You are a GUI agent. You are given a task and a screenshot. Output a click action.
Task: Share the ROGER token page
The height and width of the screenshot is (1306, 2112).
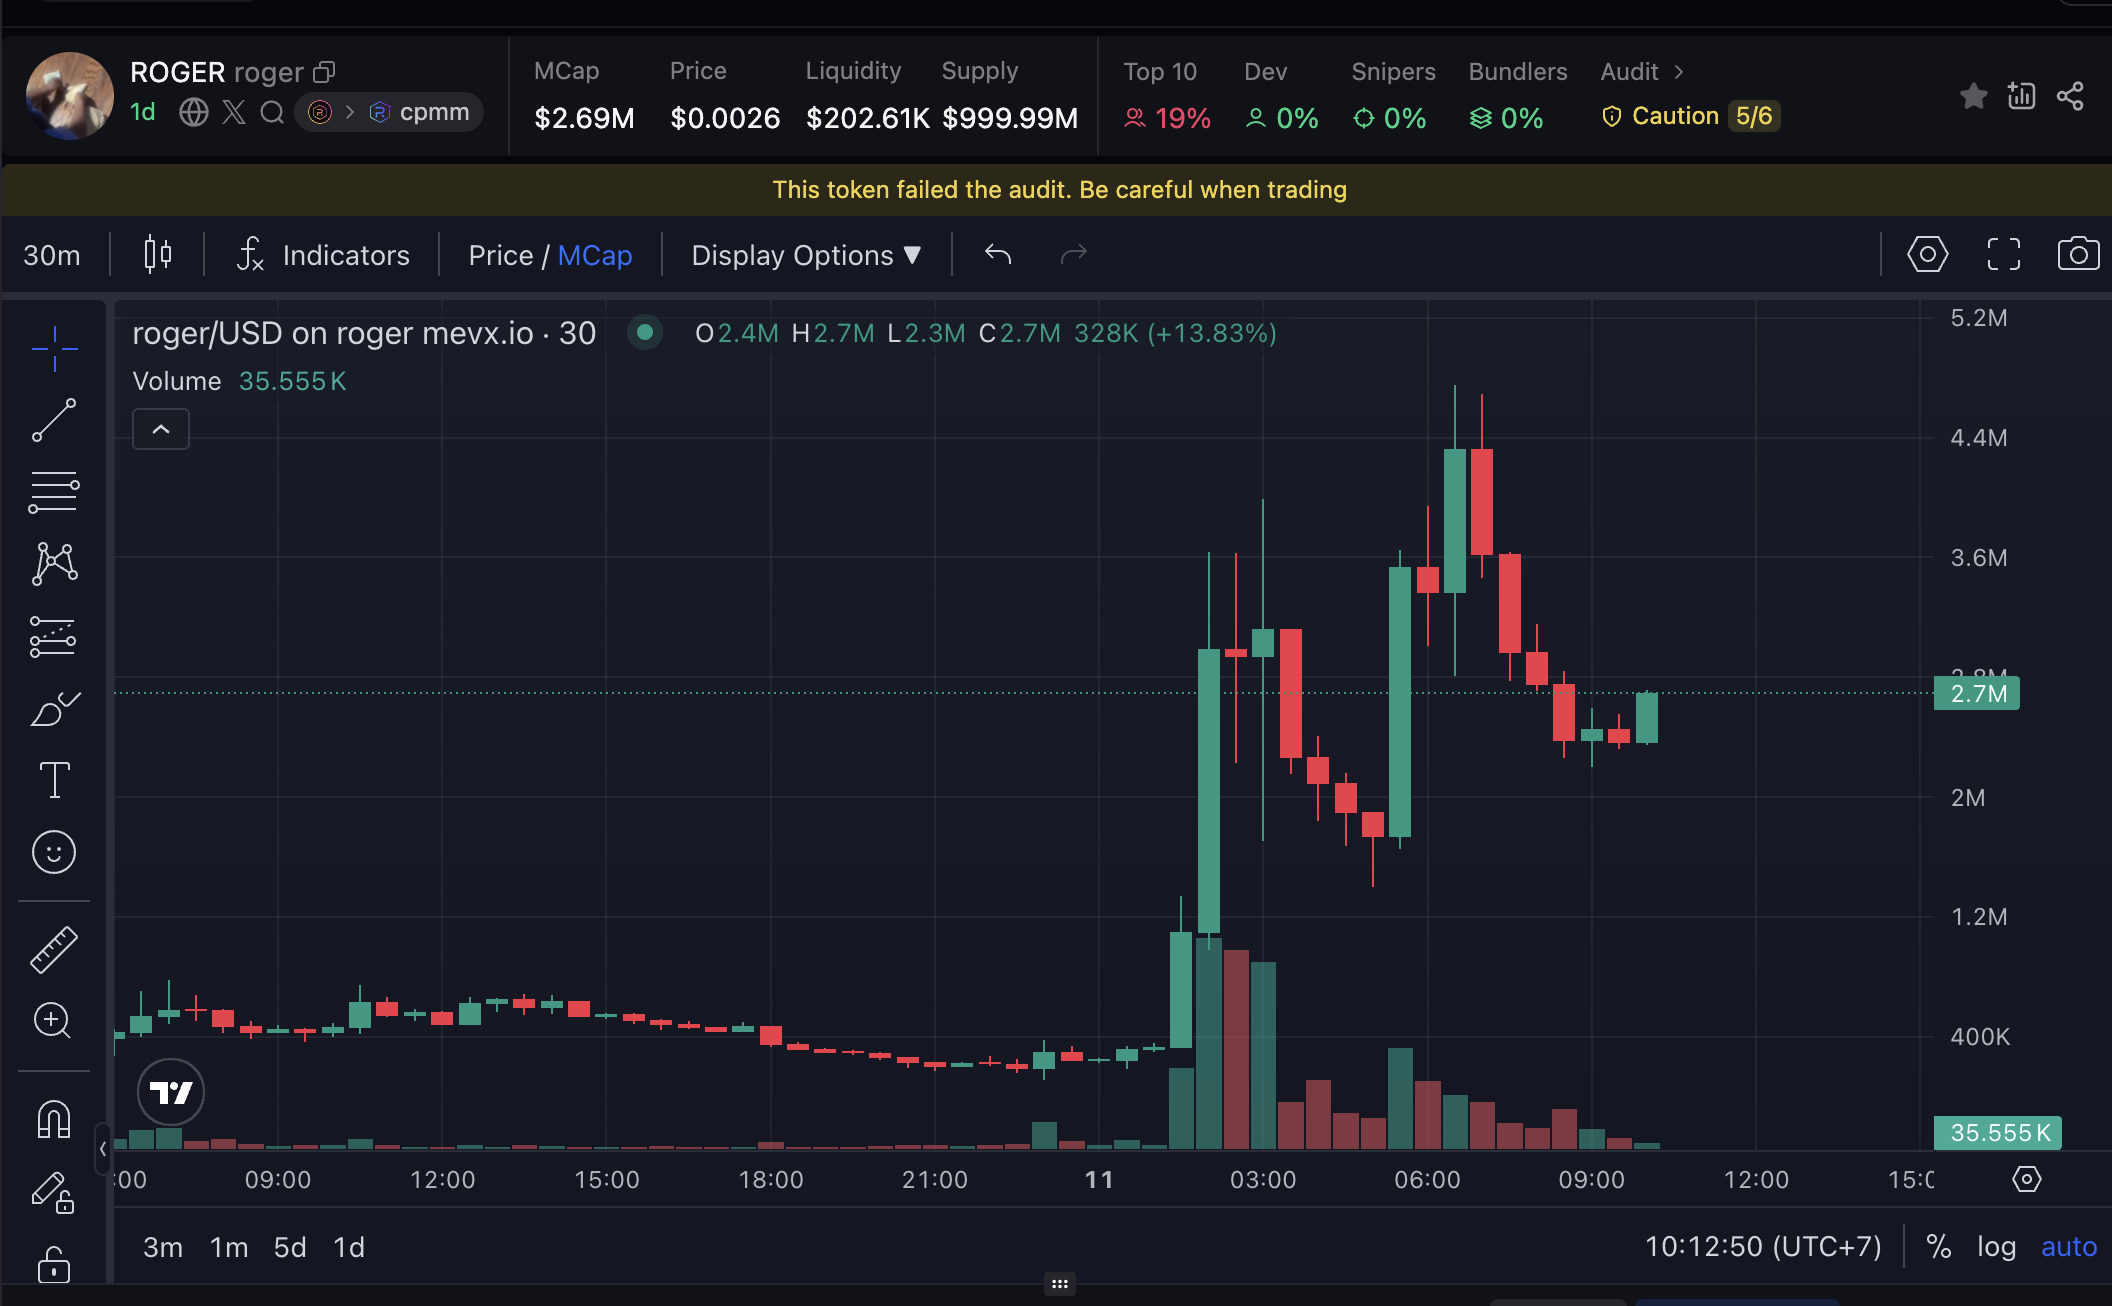(x=2070, y=96)
